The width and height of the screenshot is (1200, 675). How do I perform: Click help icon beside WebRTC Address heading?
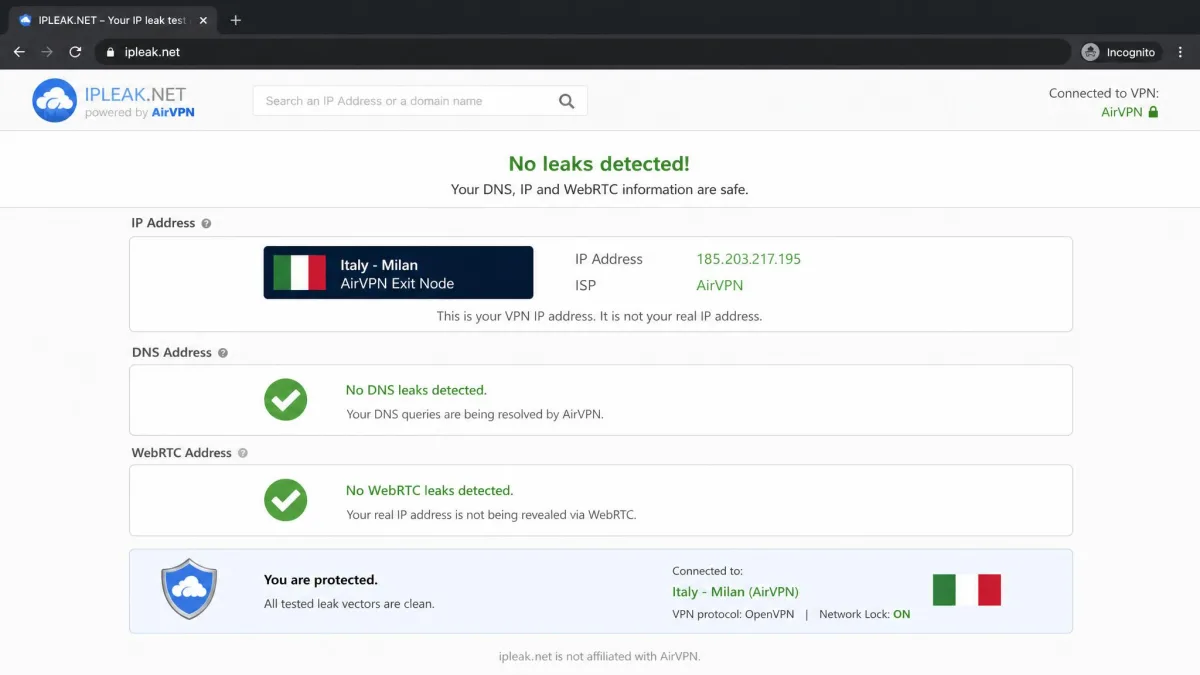tap(243, 453)
